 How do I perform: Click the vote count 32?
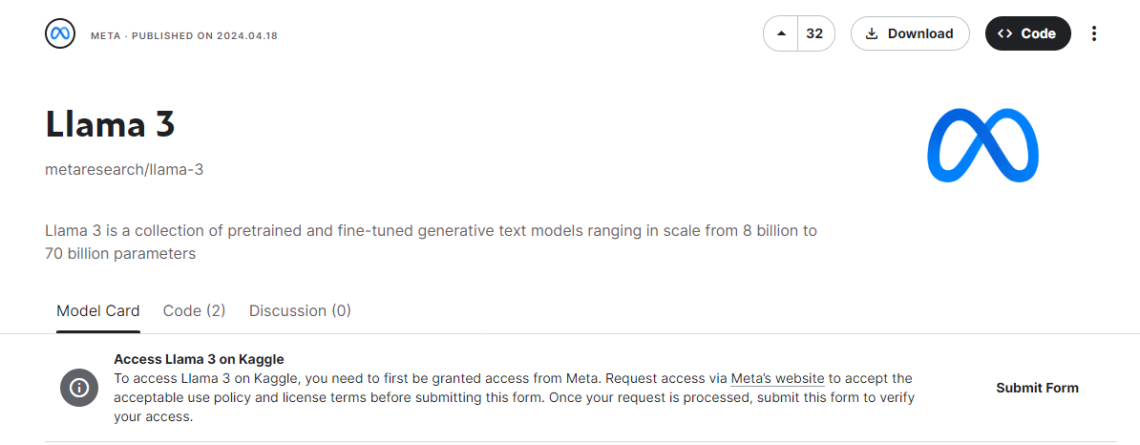click(x=815, y=34)
